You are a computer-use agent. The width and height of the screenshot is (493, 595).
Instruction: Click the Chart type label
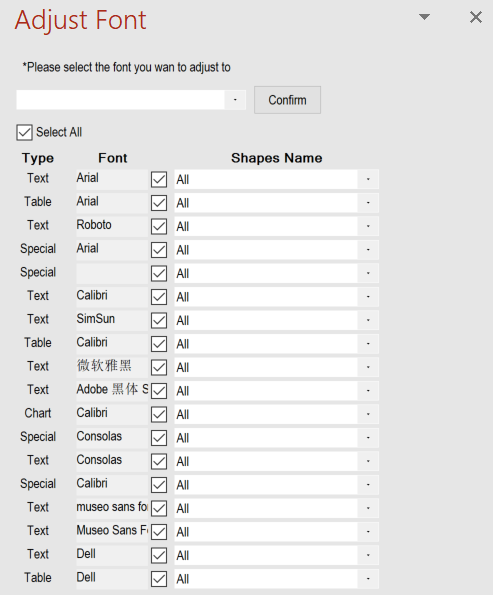pos(38,413)
